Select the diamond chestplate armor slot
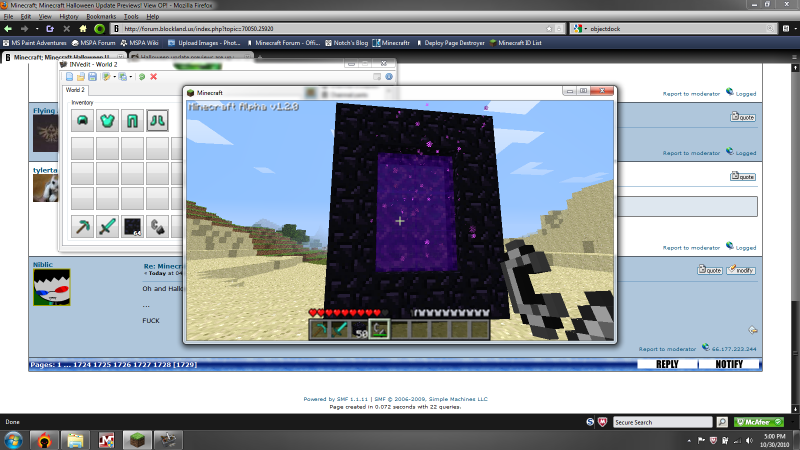Viewport: 800px width, 450px height. click(107, 121)
